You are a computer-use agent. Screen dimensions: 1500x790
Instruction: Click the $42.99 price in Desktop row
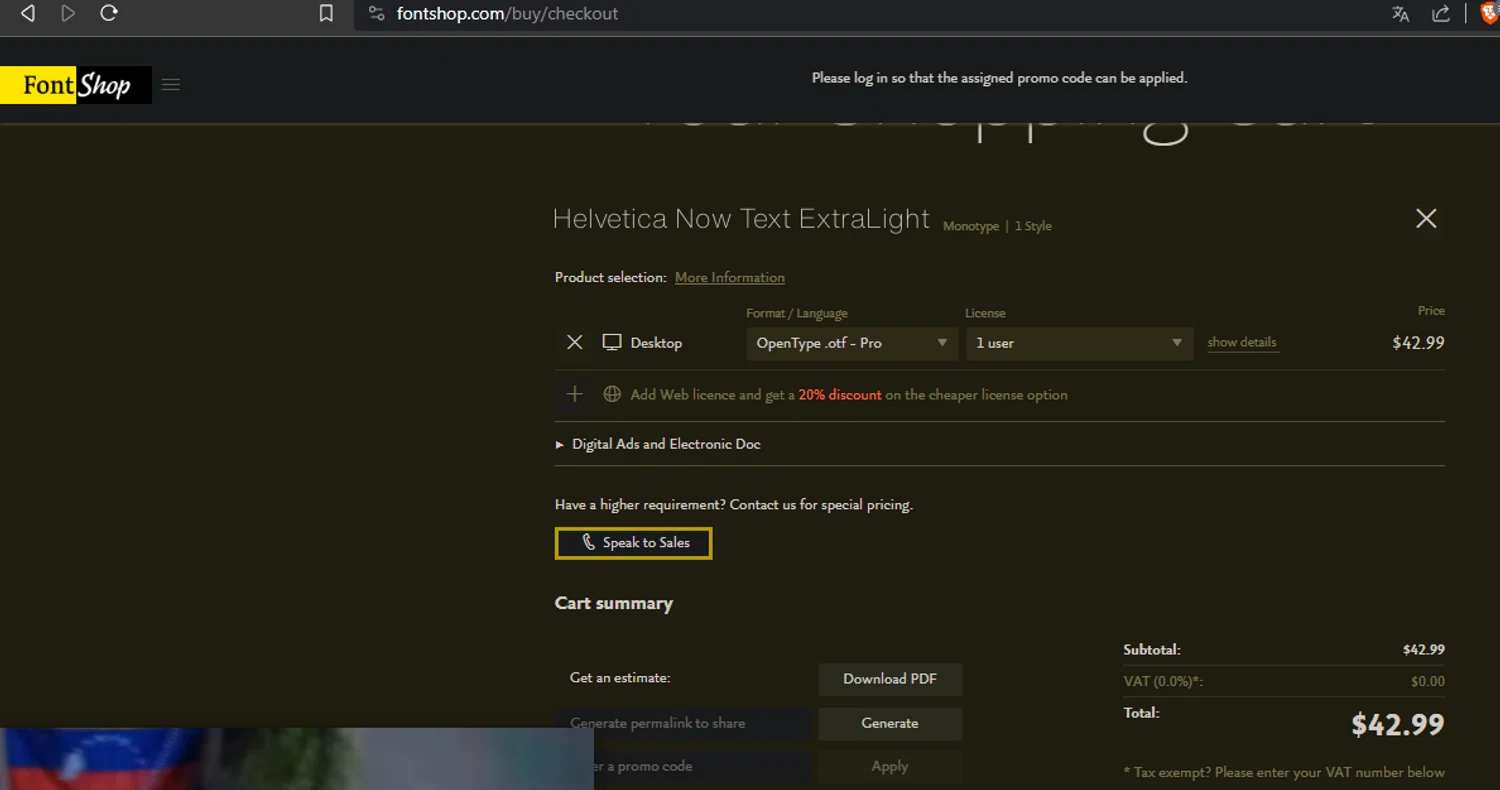tap(1418, 342)
